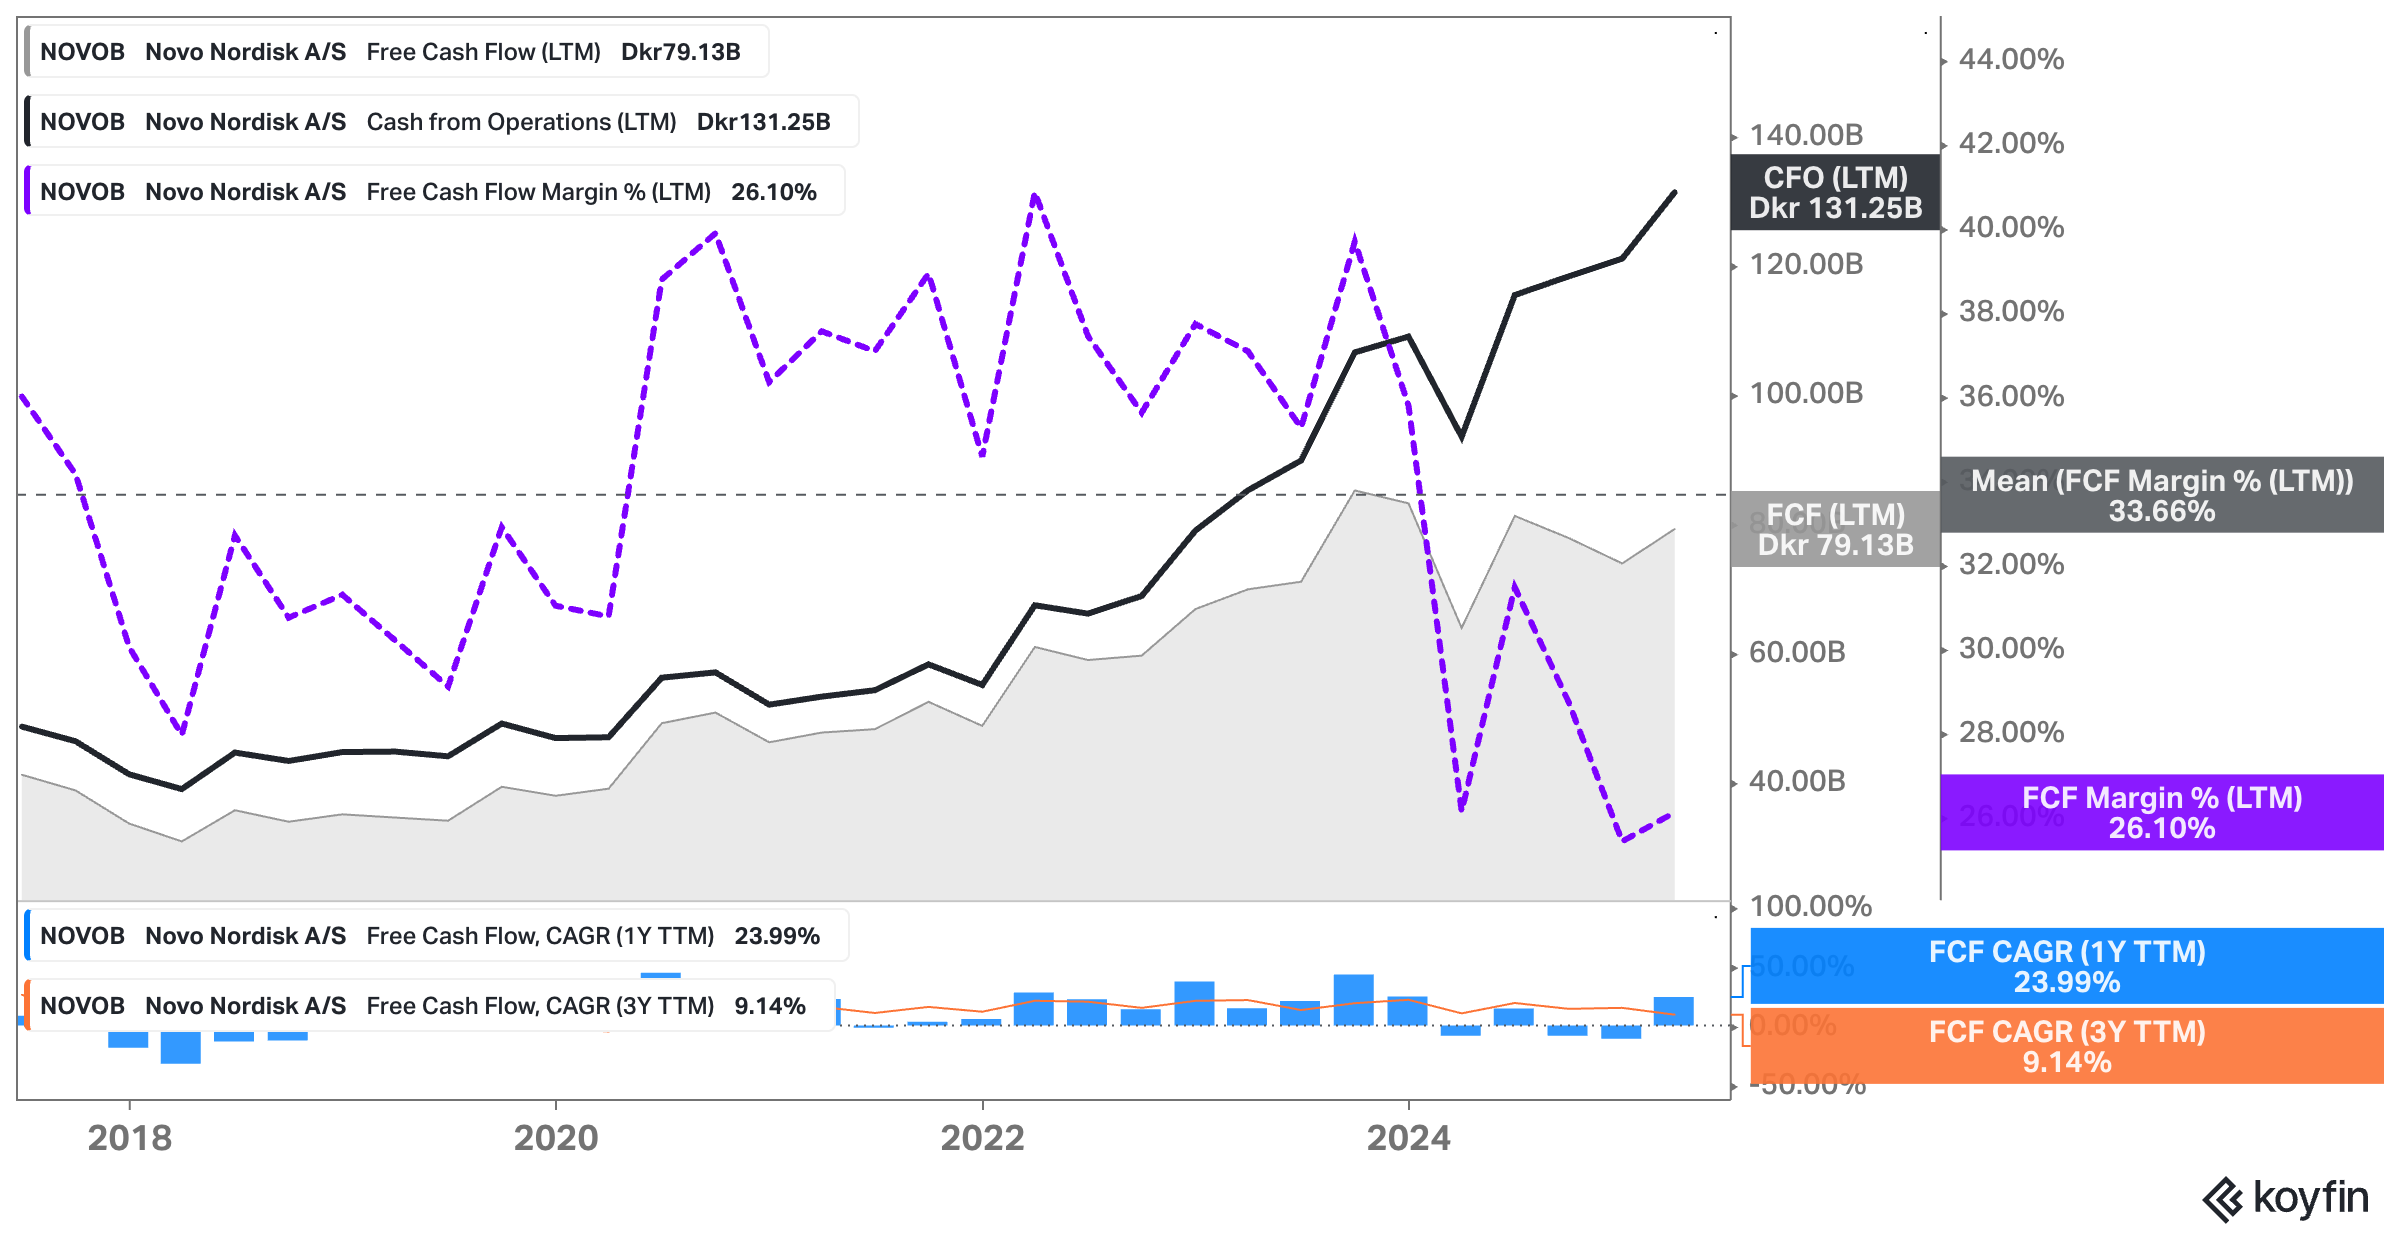Click the 44.00% tick on the margin axis
This screenshot has width=2400, height=1240.
[2011, 59]
